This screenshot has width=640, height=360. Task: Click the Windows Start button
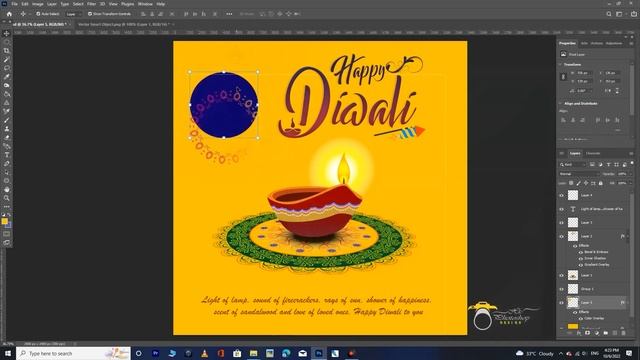pos(8,353)
